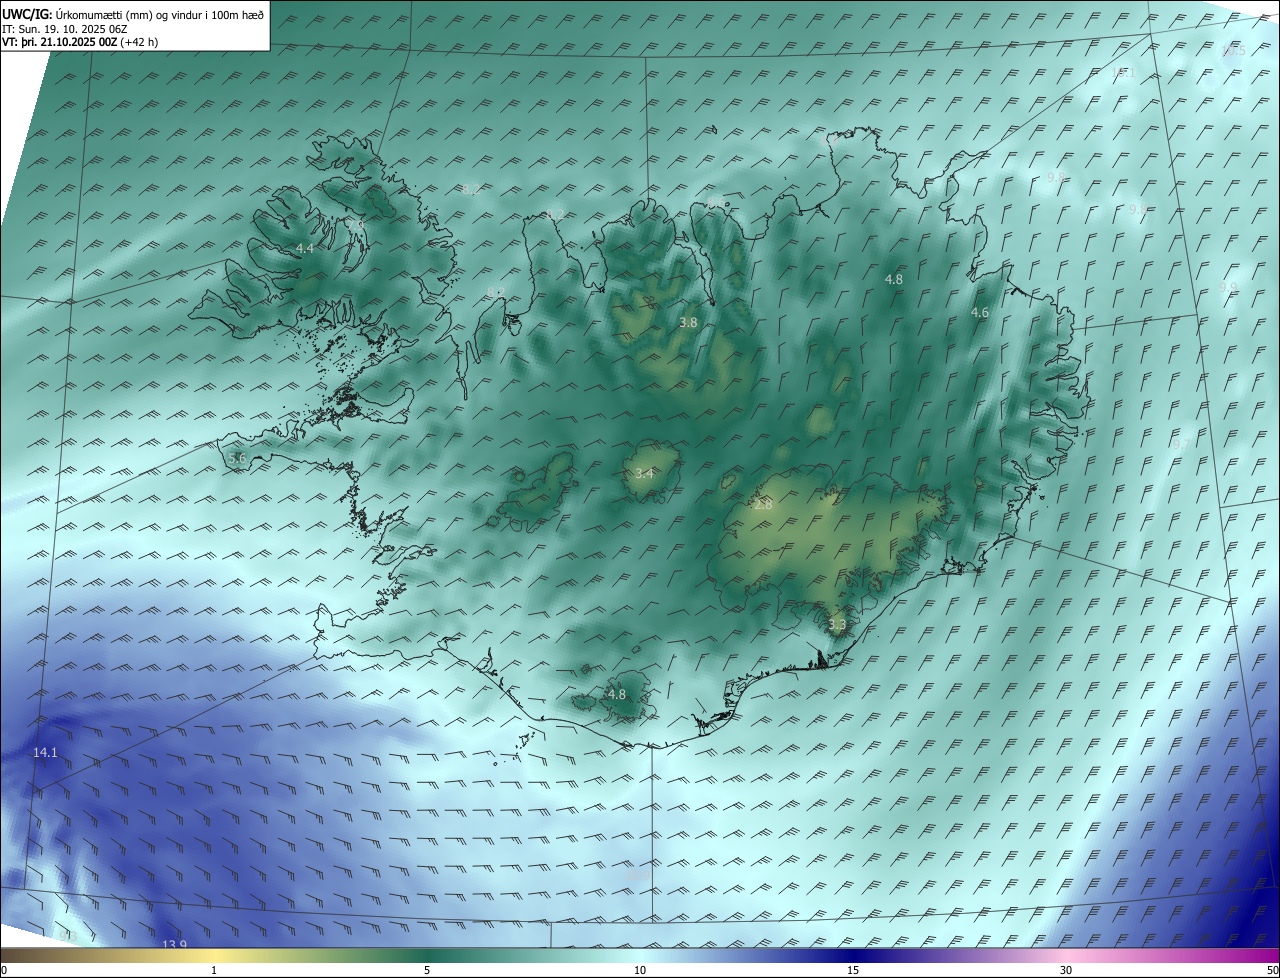Click the colorbar tick label 0
The height and width of the screenshot is (978, 1280).
tap(4, 969)
